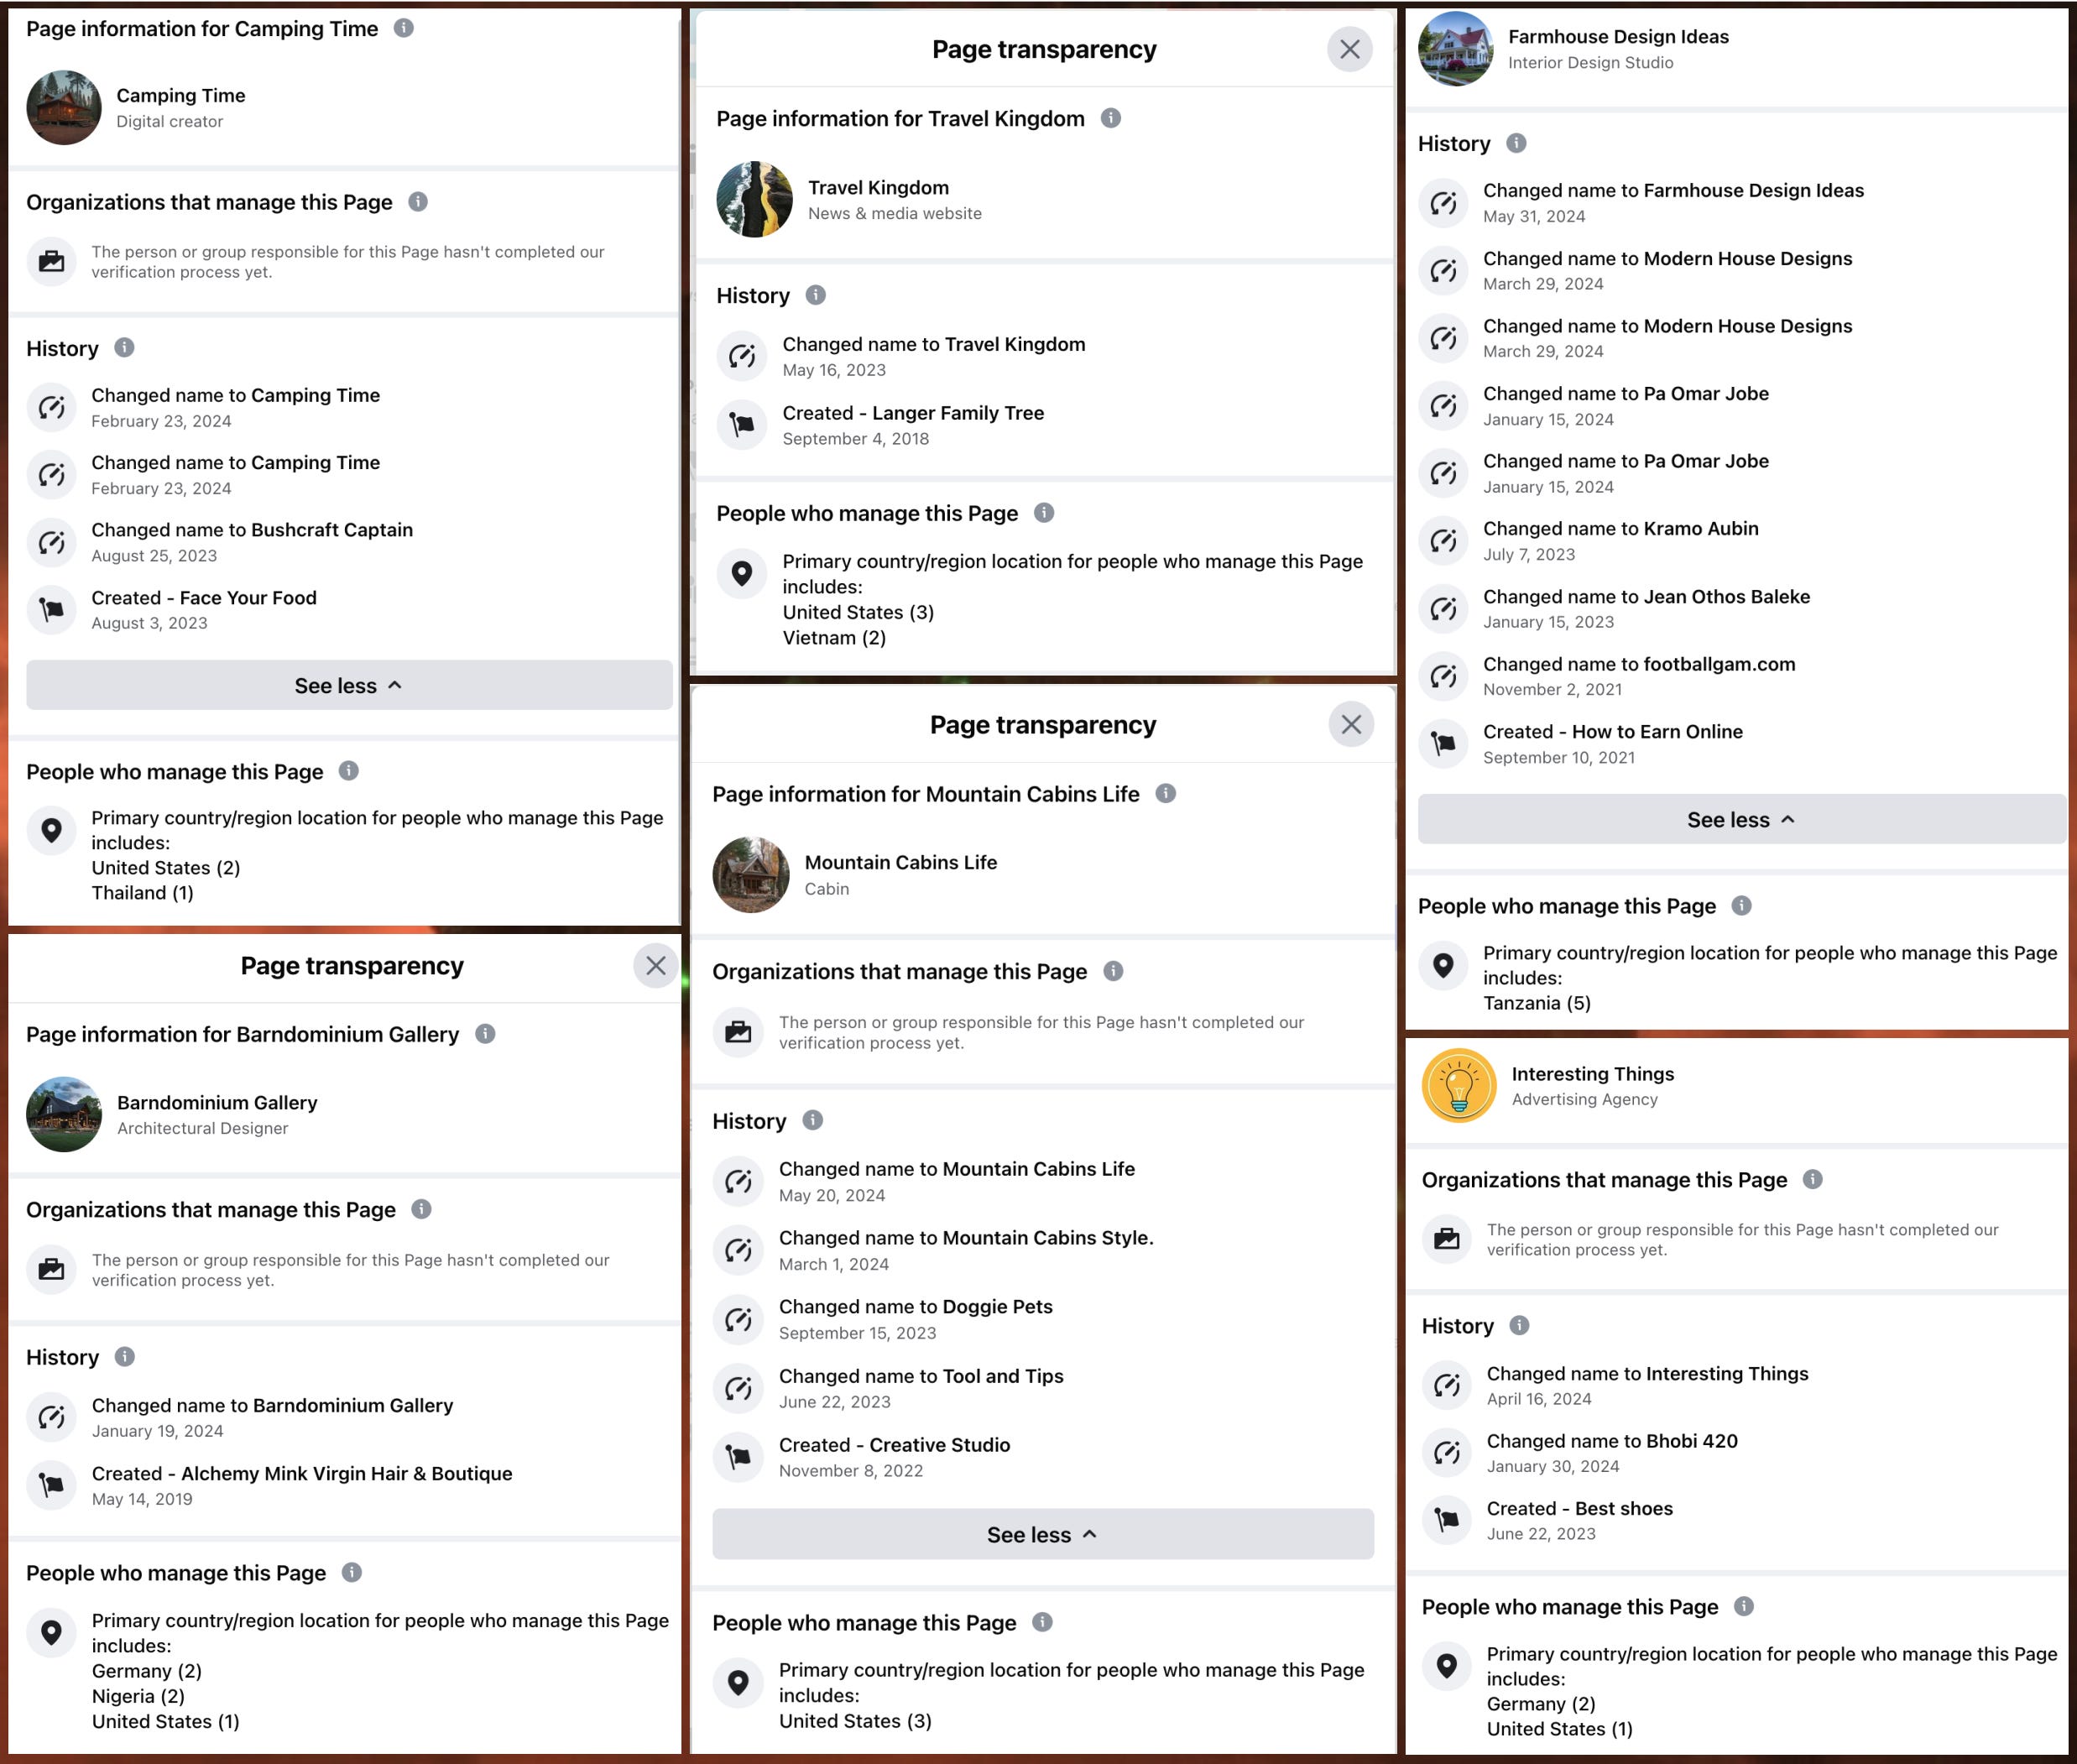This screenshot has height=1764, width=2077.
Task: Click info icon next to Camping Time History heading
Action: pyautogui.click(x=124, y=347)
